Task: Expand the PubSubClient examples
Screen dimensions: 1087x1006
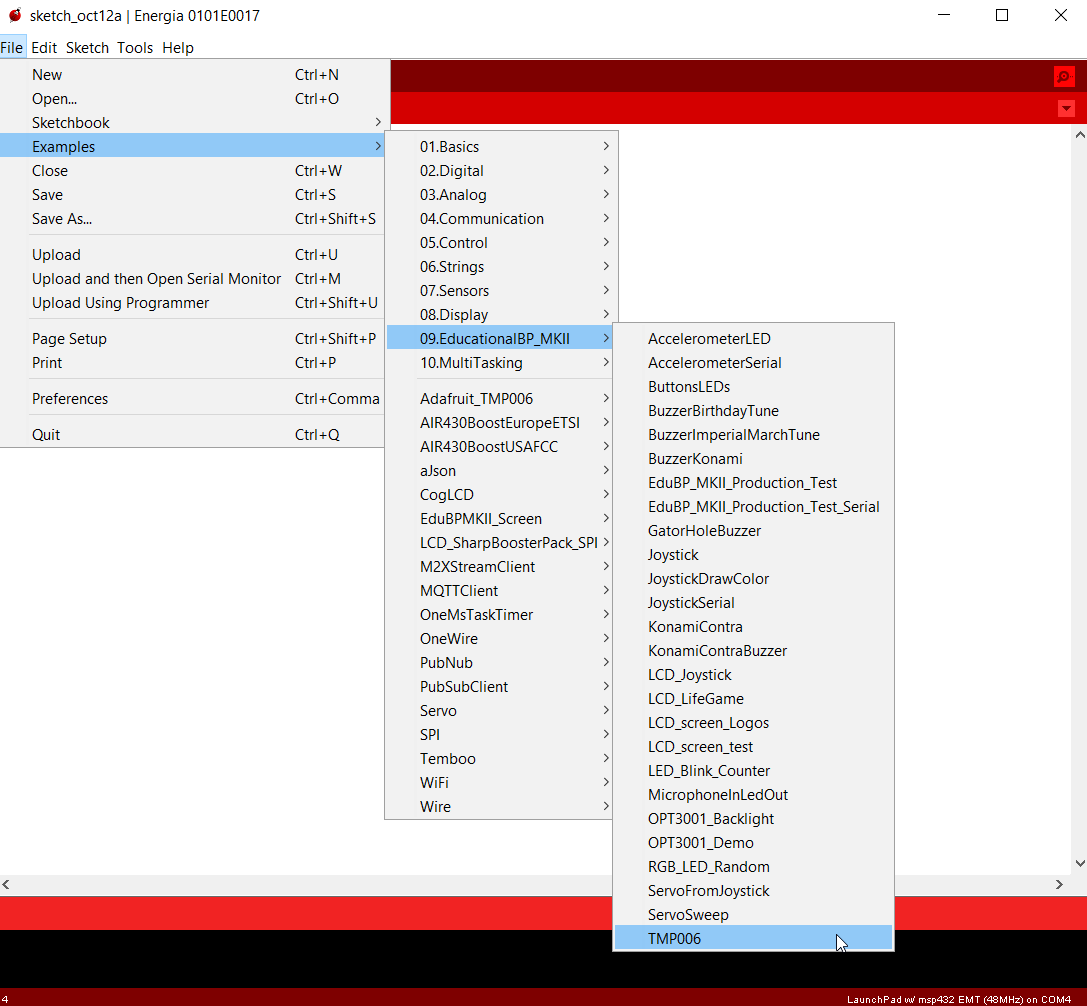Action: [500, 686]
